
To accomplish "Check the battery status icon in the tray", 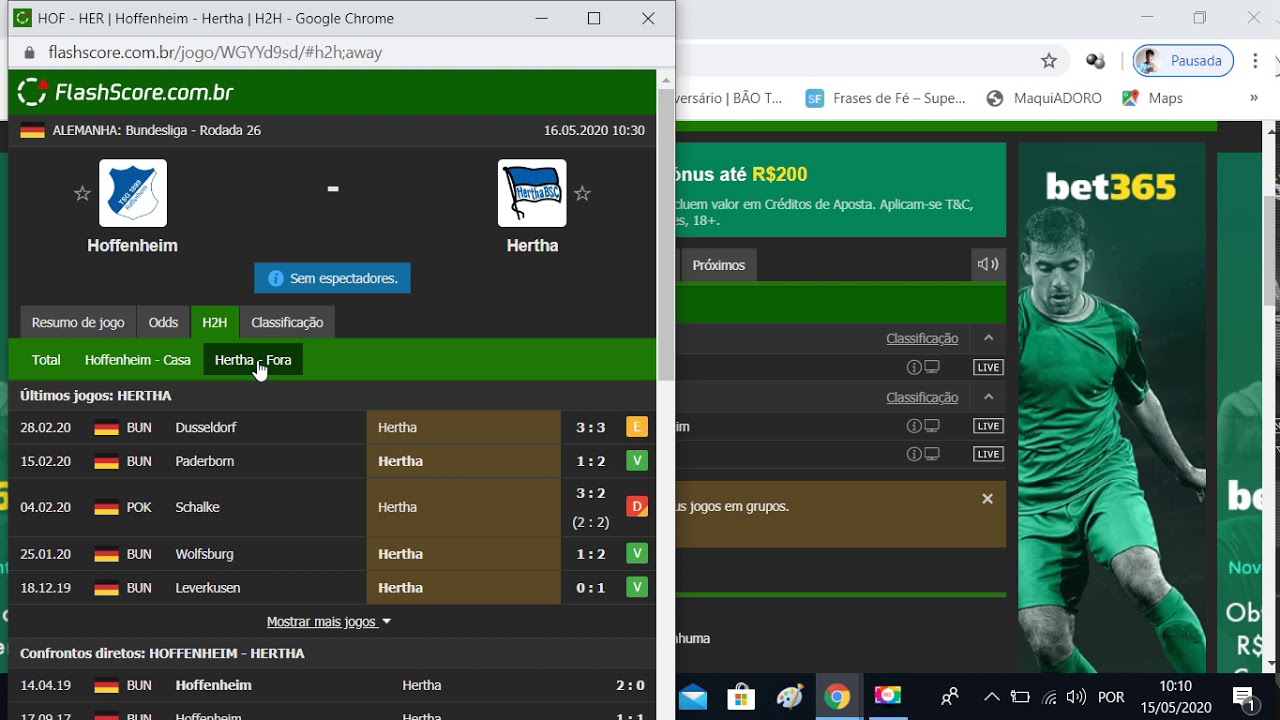I will click(x=1020, y=697).
